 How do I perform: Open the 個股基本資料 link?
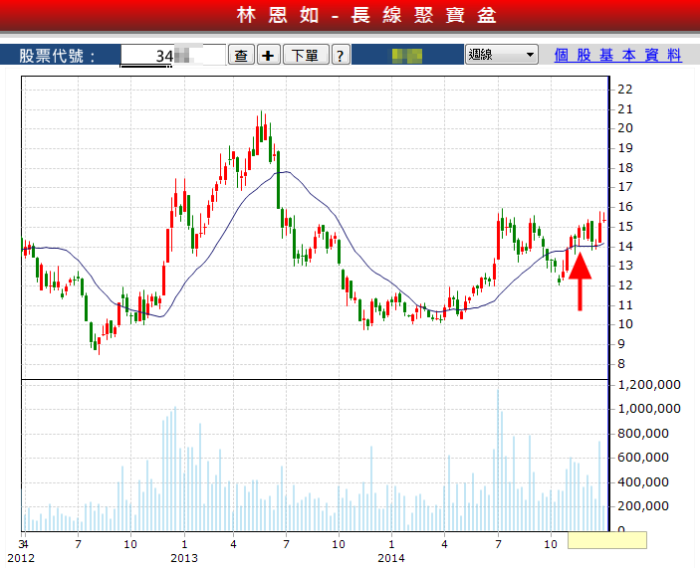point(618,55)
